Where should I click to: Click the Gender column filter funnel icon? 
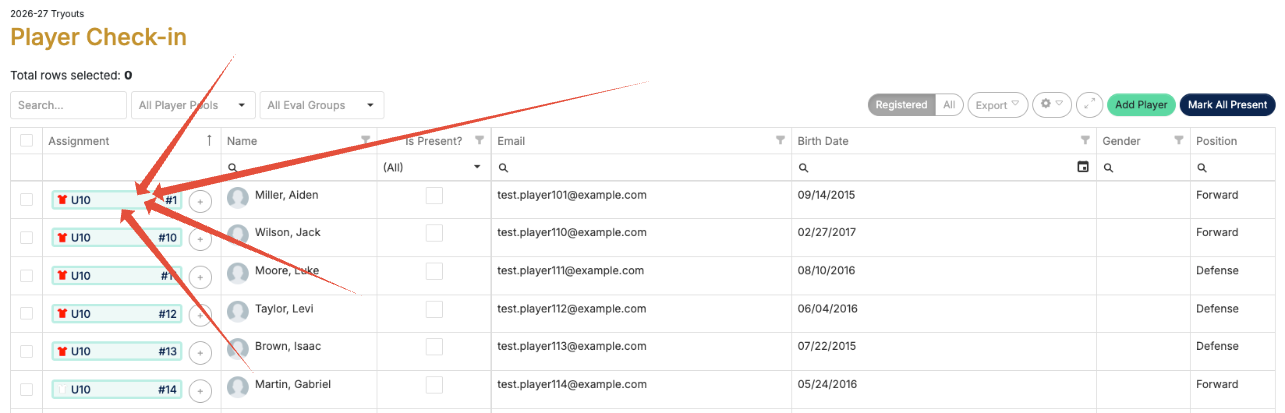click(1179, 141)
